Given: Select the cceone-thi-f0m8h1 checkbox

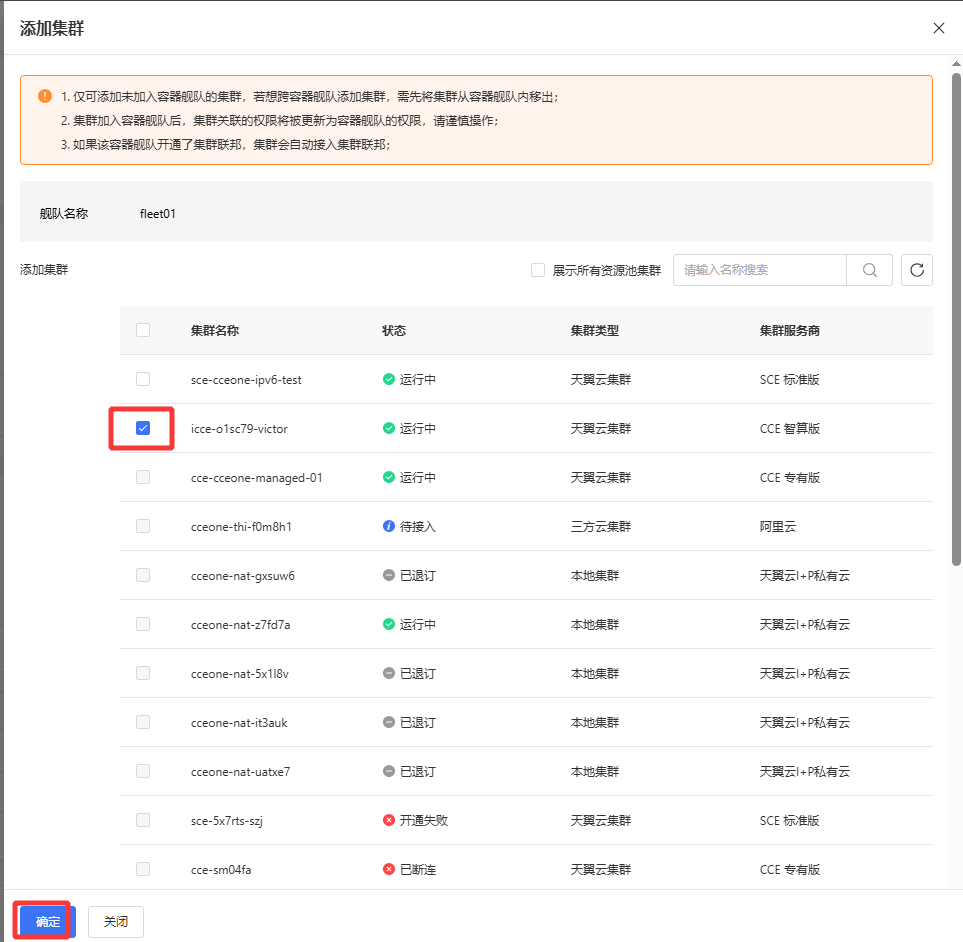Looking at the screenshot, I should pyautogui.click(x=143, y=526).
